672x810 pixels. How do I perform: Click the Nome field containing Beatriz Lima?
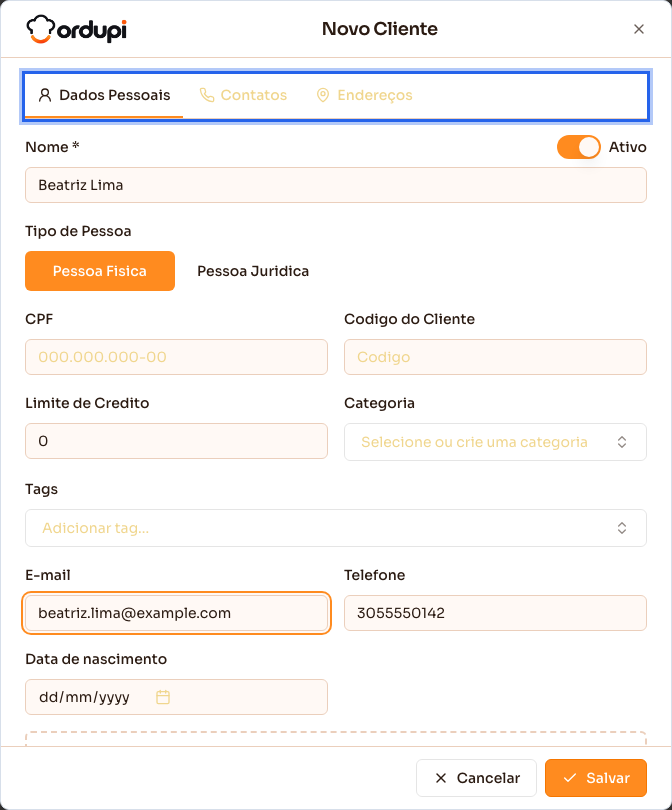tap(336, 185)
